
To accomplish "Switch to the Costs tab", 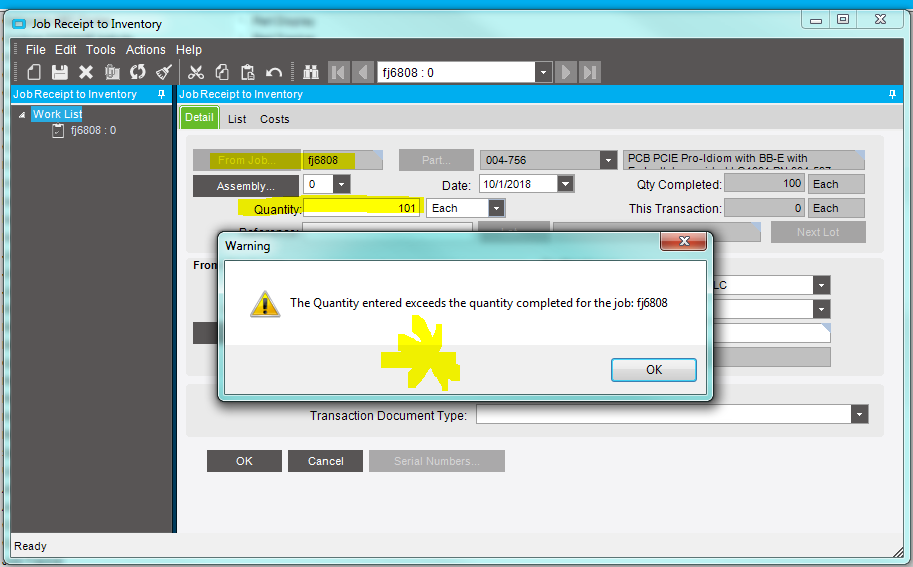I will (x=274, y=119).
